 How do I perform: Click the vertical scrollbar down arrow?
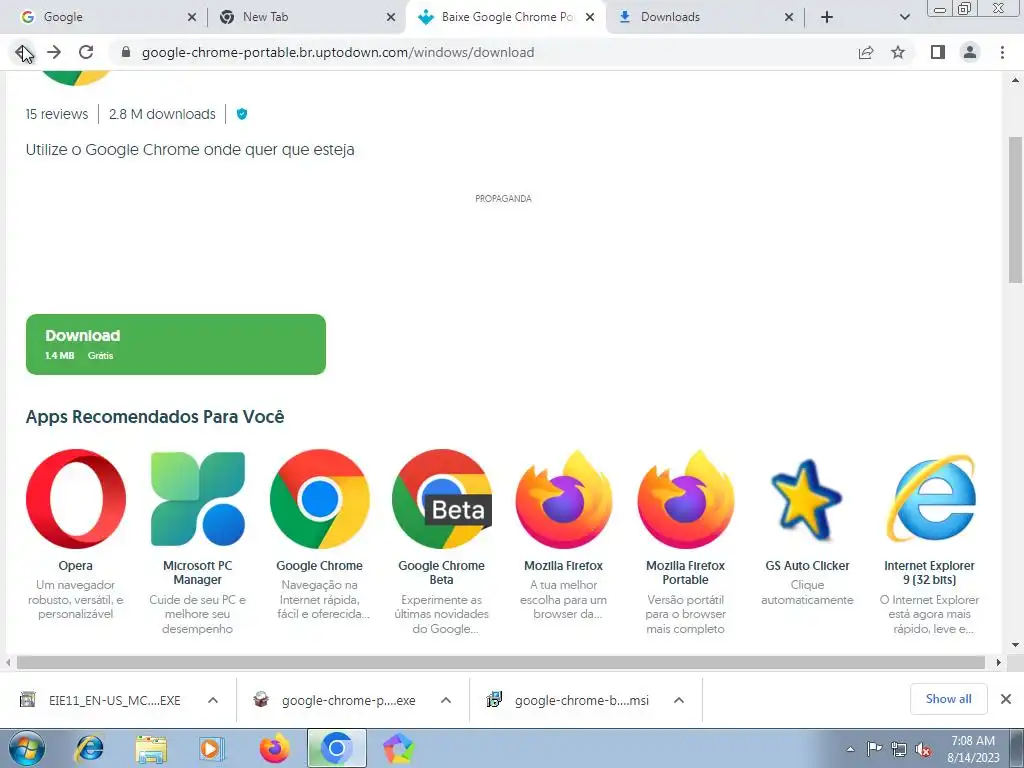pyautogui.click(x=1015, y=645)
